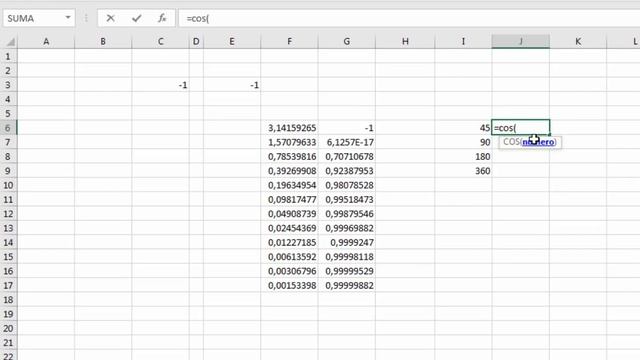The height and width of the screenshot is (360, 640).
Task: Click cell F13 with 0,02454369
Action: pos(289,228)
